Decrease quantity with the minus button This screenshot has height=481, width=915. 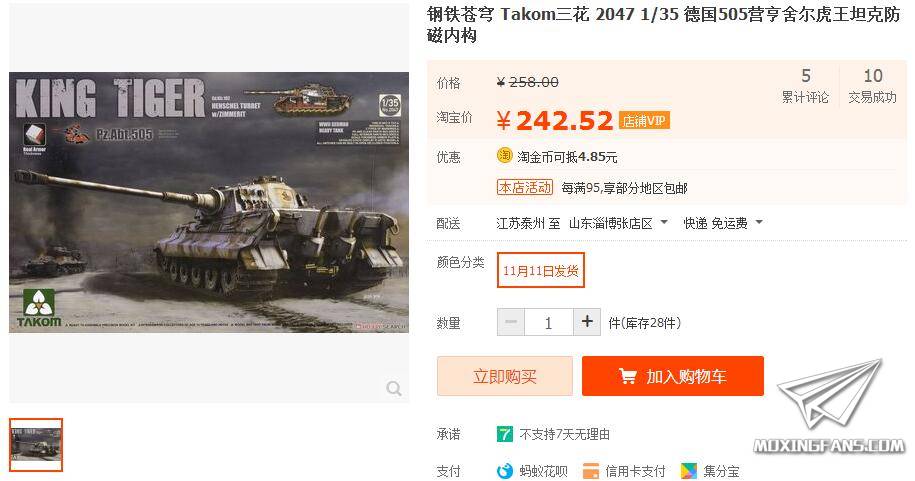pyautogui.click(x=511, y=322)
